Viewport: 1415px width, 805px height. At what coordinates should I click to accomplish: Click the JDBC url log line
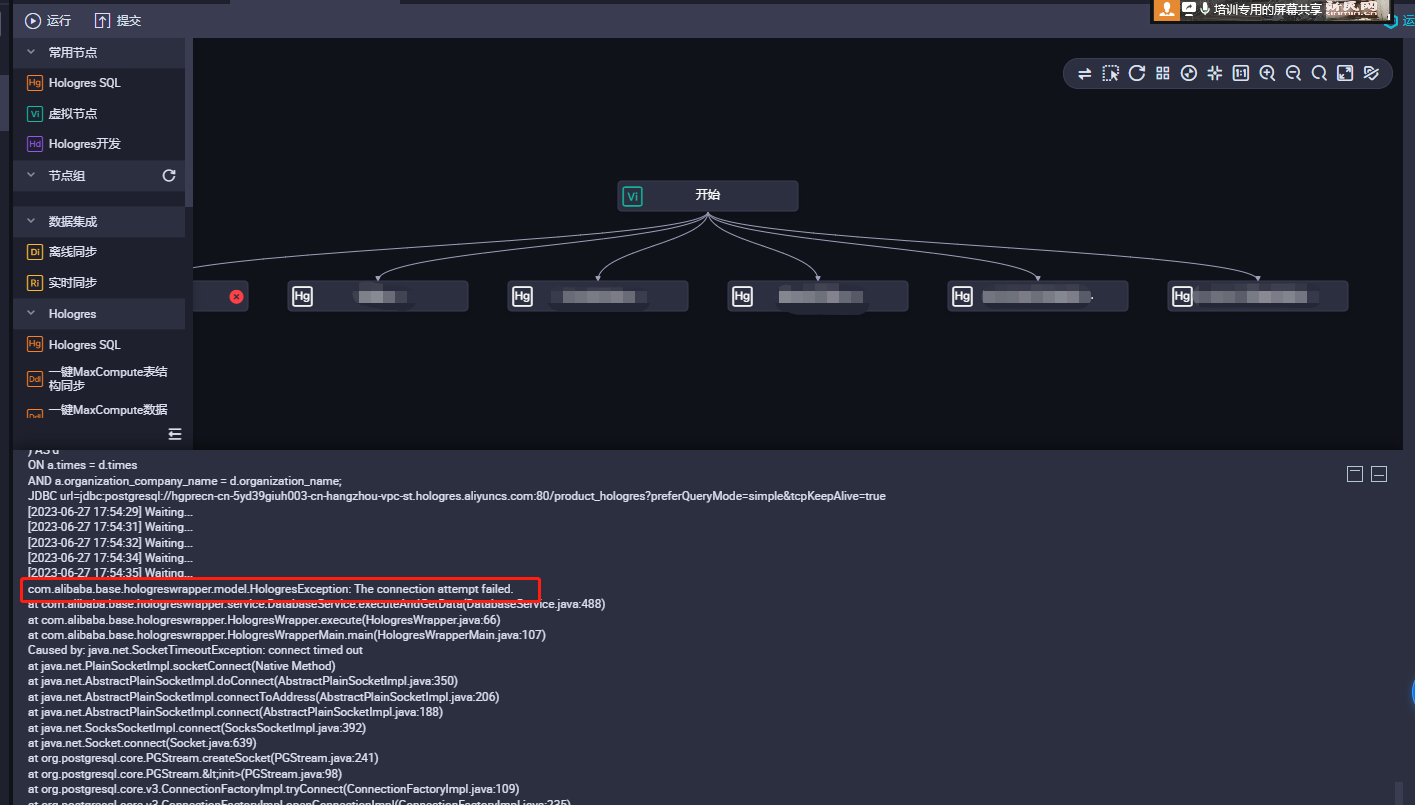click(x=456, y=496)
